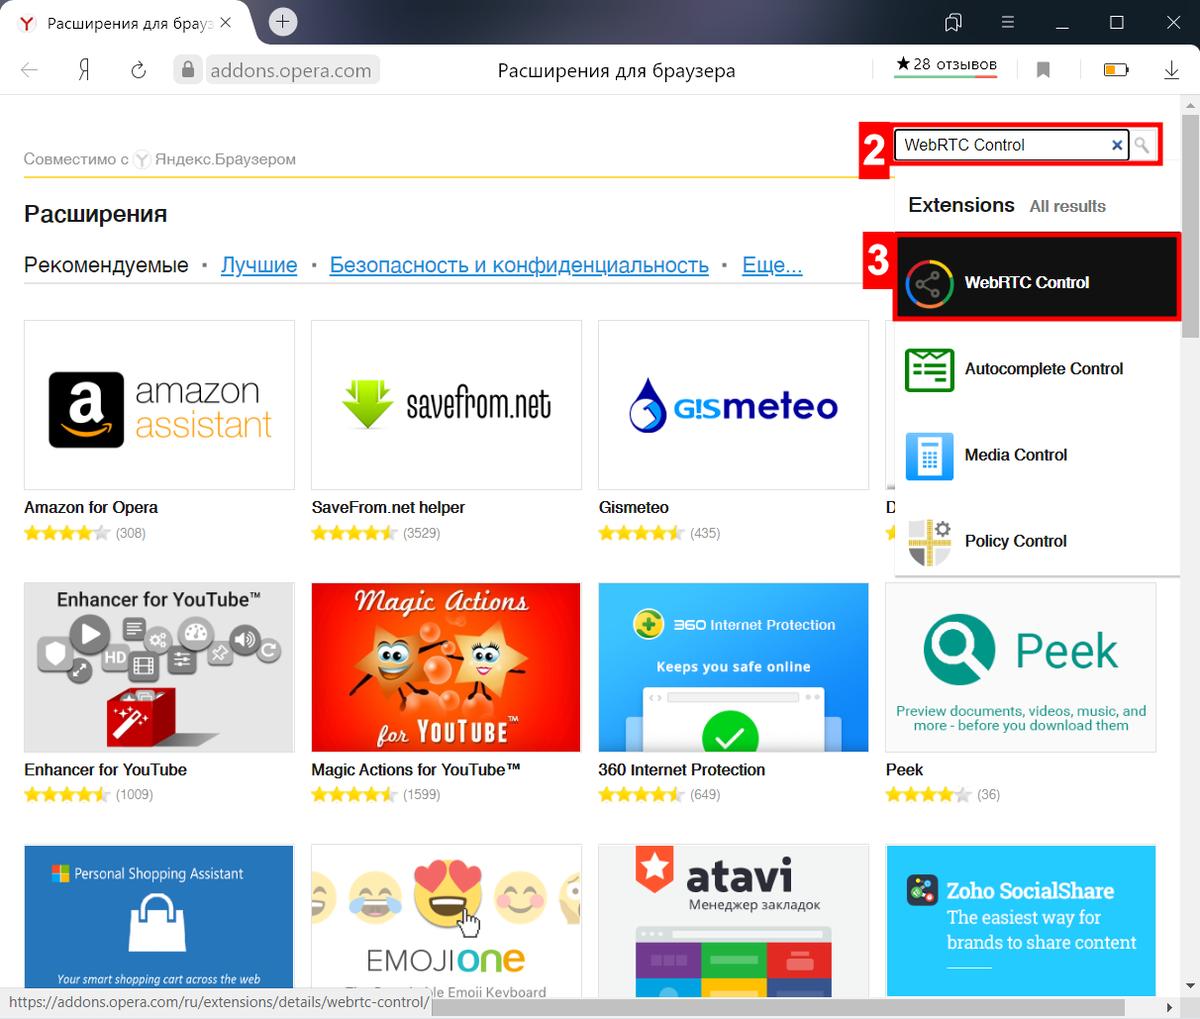Click the Magic Actions (1599) rating
This screenshot has height=1019, width=1200.
[354, 795]
